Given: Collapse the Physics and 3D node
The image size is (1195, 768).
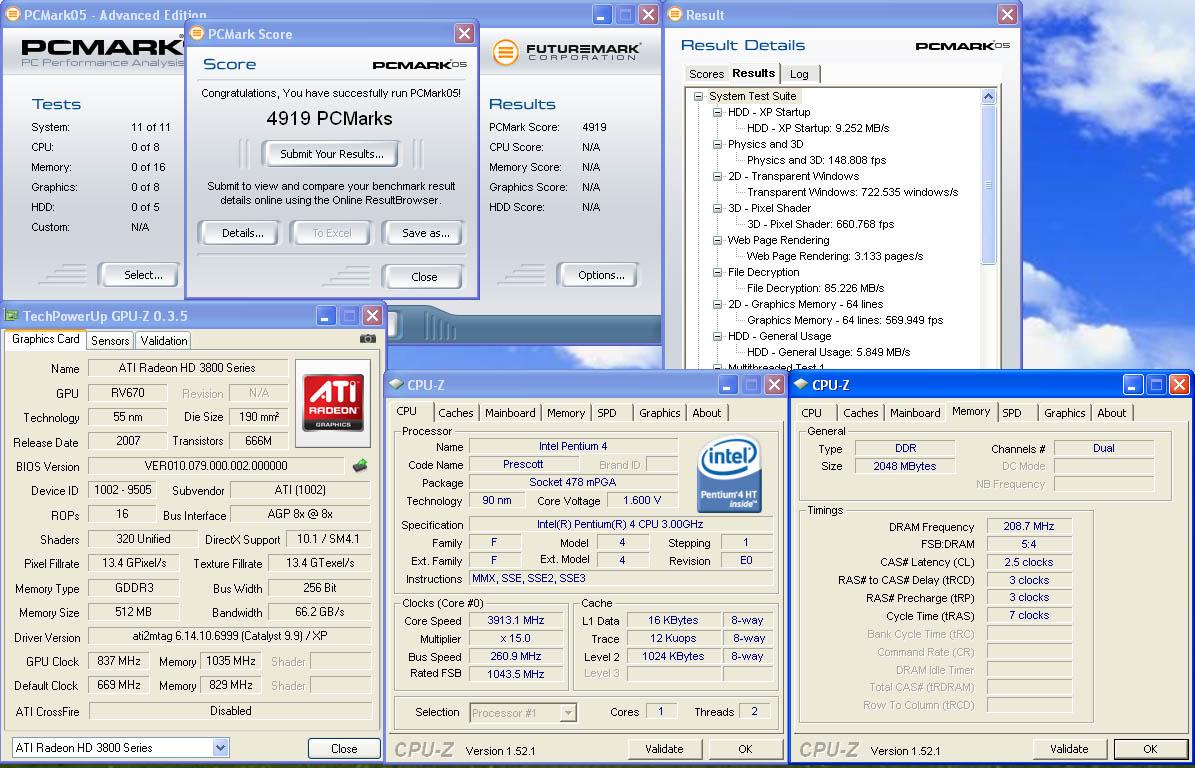Looking at the screenshot, I should coord(717,144).
